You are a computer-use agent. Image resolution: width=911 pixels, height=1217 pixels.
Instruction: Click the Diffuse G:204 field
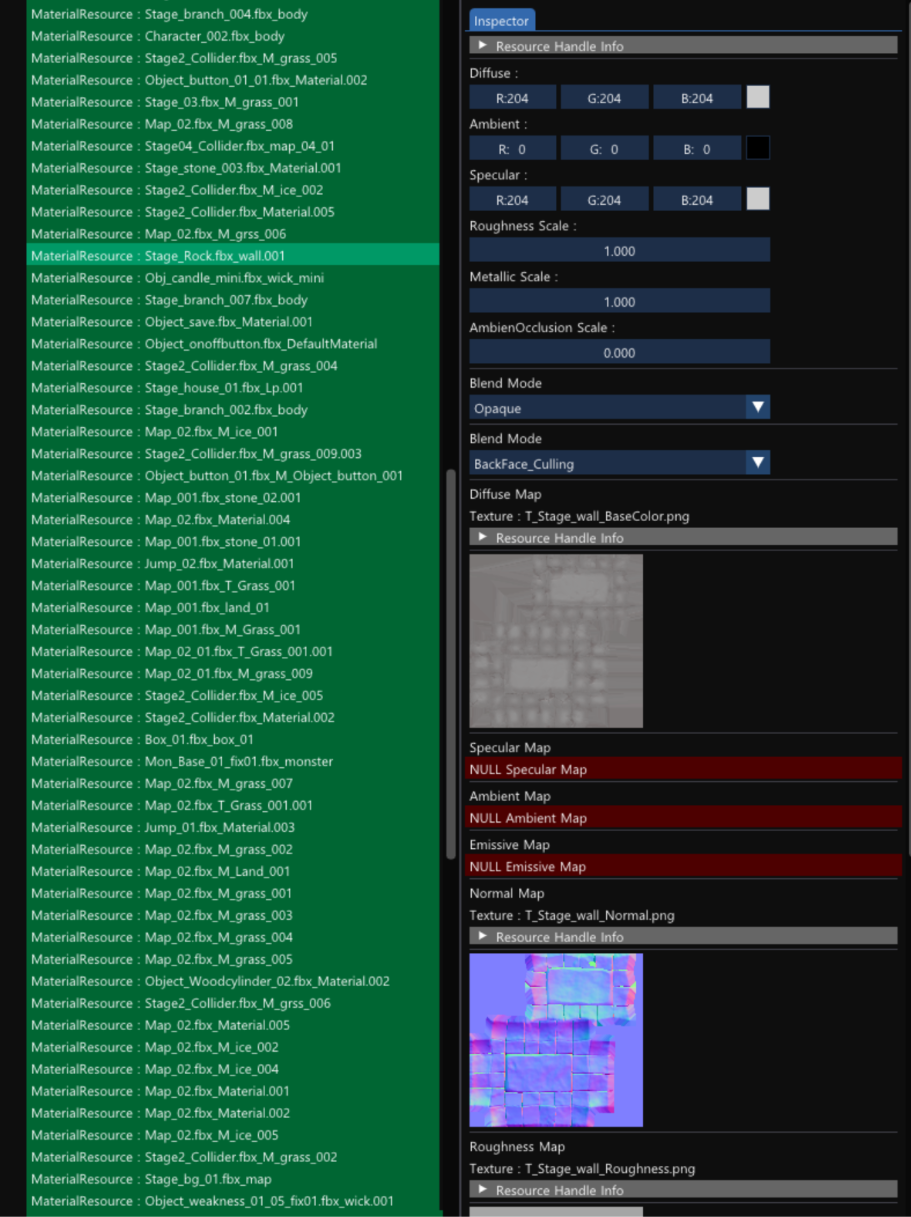(x=605, y=97)
